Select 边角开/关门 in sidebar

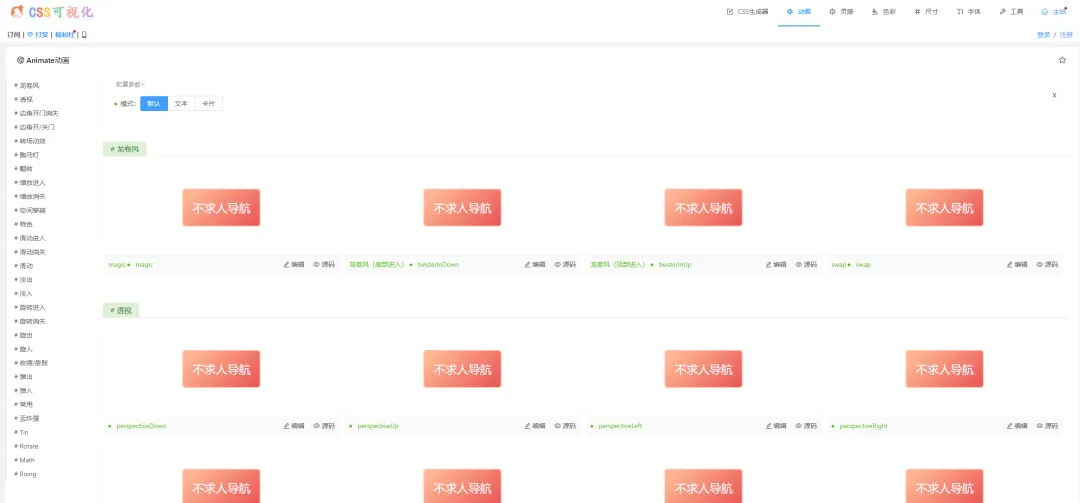(34, 127)
